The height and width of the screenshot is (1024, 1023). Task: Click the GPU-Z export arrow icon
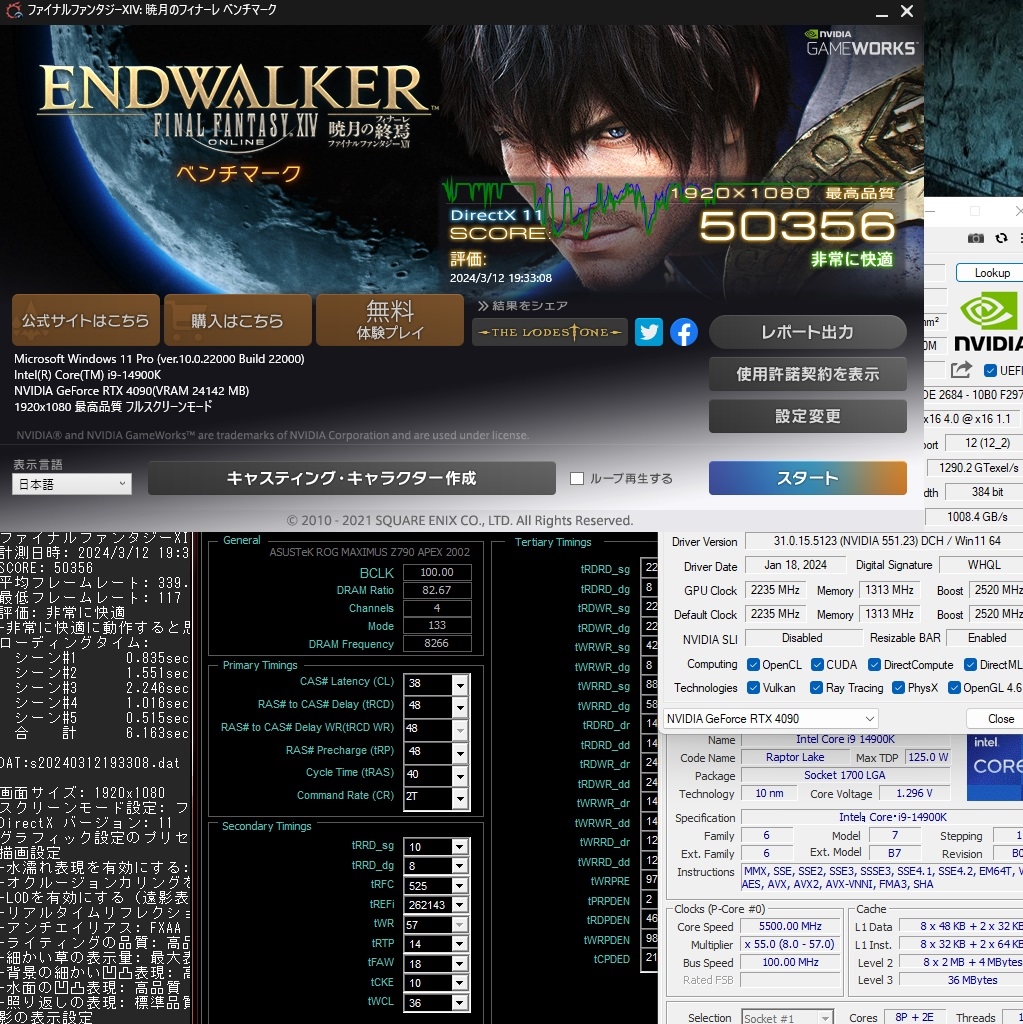pyautogui.click(x=959, y=369)
